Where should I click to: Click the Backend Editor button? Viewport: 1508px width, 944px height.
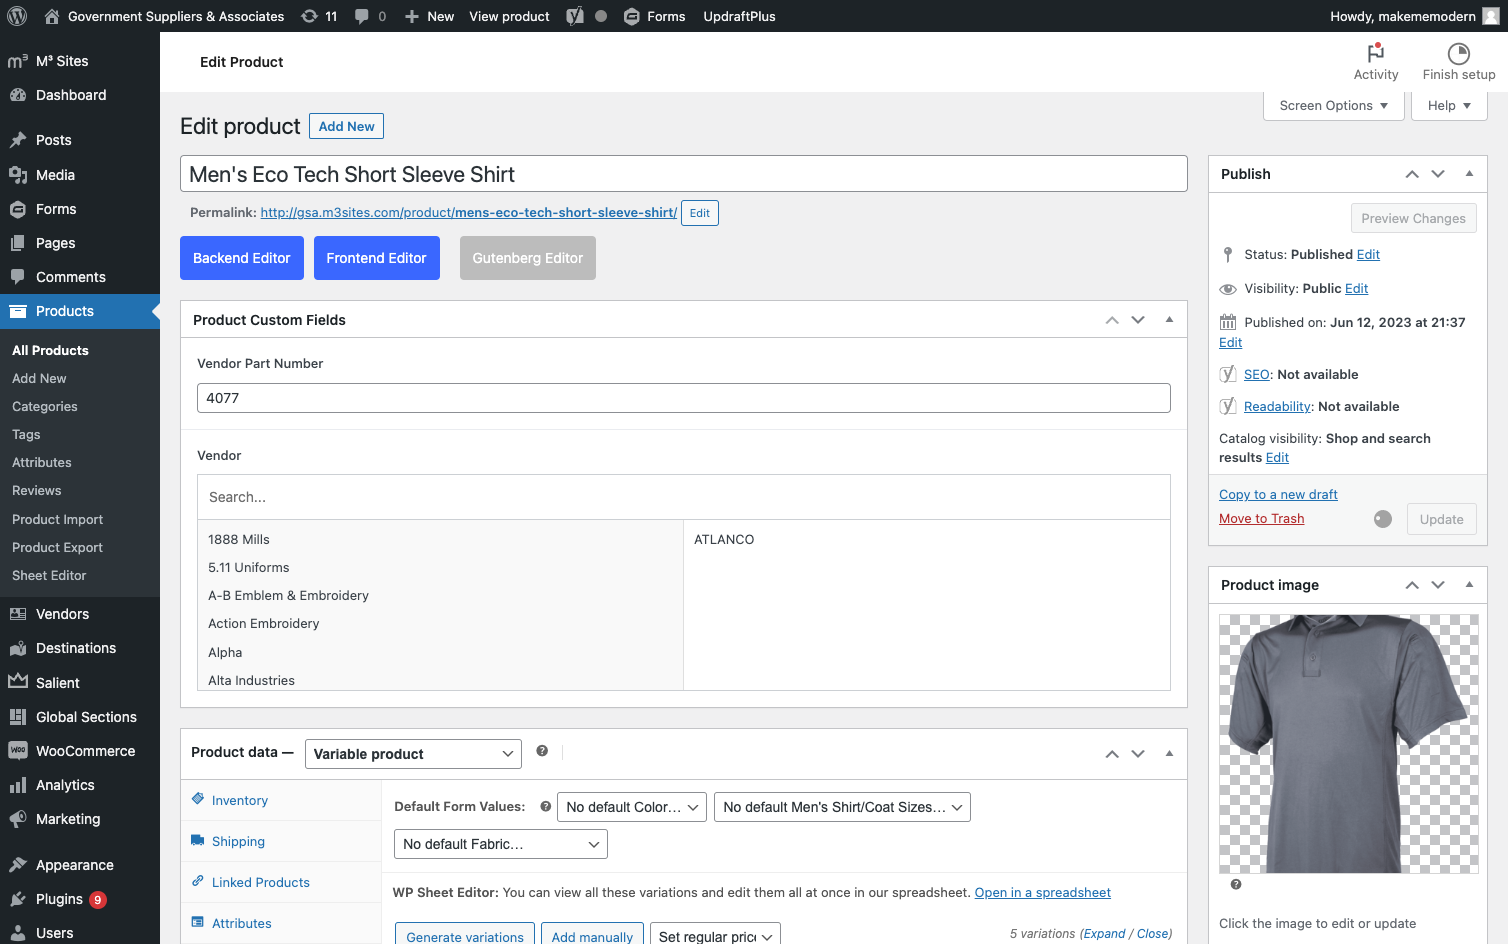[x=242, y=258]
